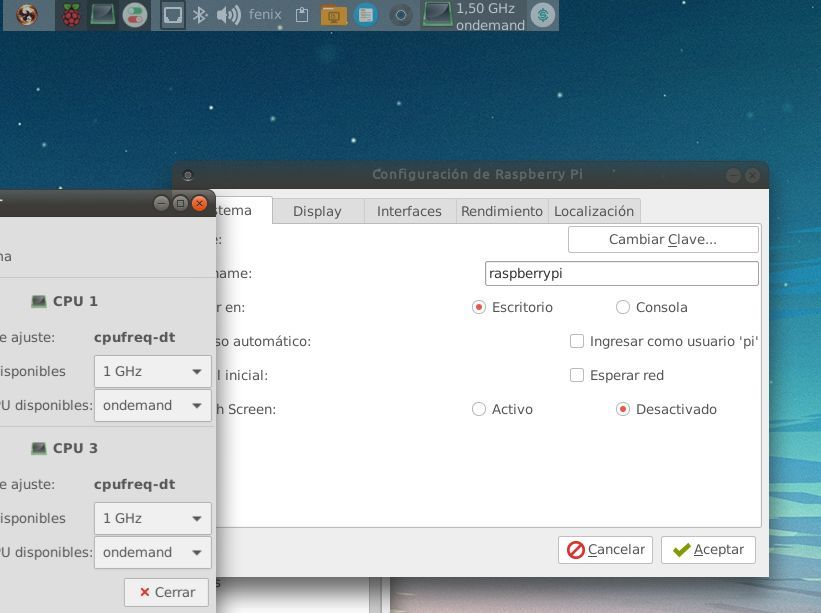Click the Bluetooth icon

[199, 15]
